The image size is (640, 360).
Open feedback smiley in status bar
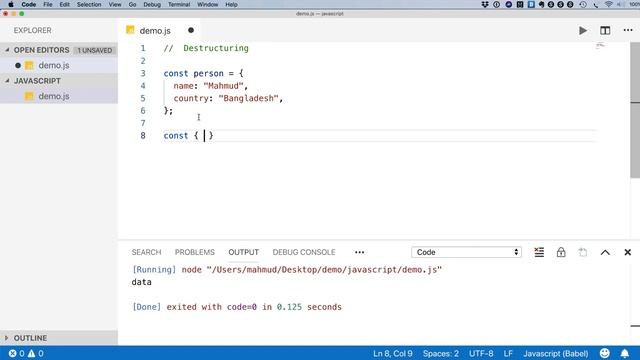604,353
